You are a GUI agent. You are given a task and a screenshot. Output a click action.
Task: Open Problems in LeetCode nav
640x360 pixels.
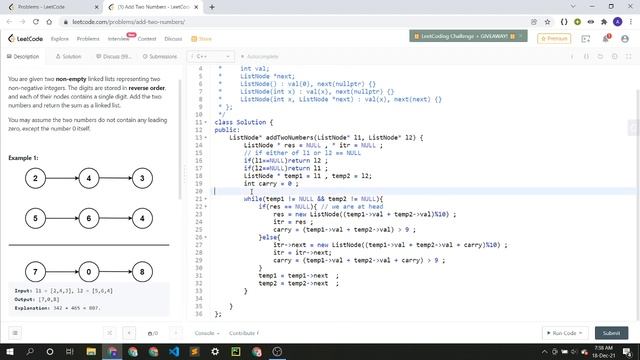pyautogui.click(x=88, y=39)
